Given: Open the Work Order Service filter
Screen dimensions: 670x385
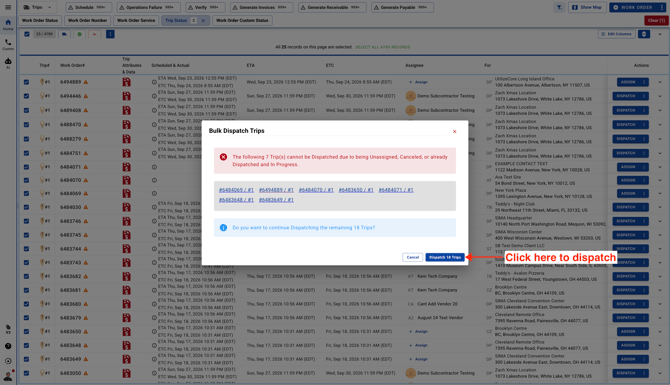Looking at the screenshot, I should pyautogui.click(x=136, y=21).
